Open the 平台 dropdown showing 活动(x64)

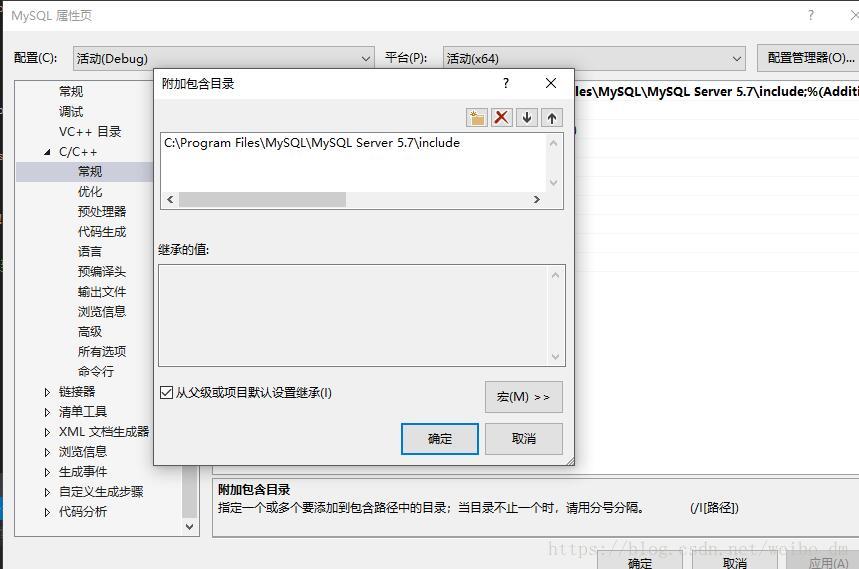pos(594,59)
